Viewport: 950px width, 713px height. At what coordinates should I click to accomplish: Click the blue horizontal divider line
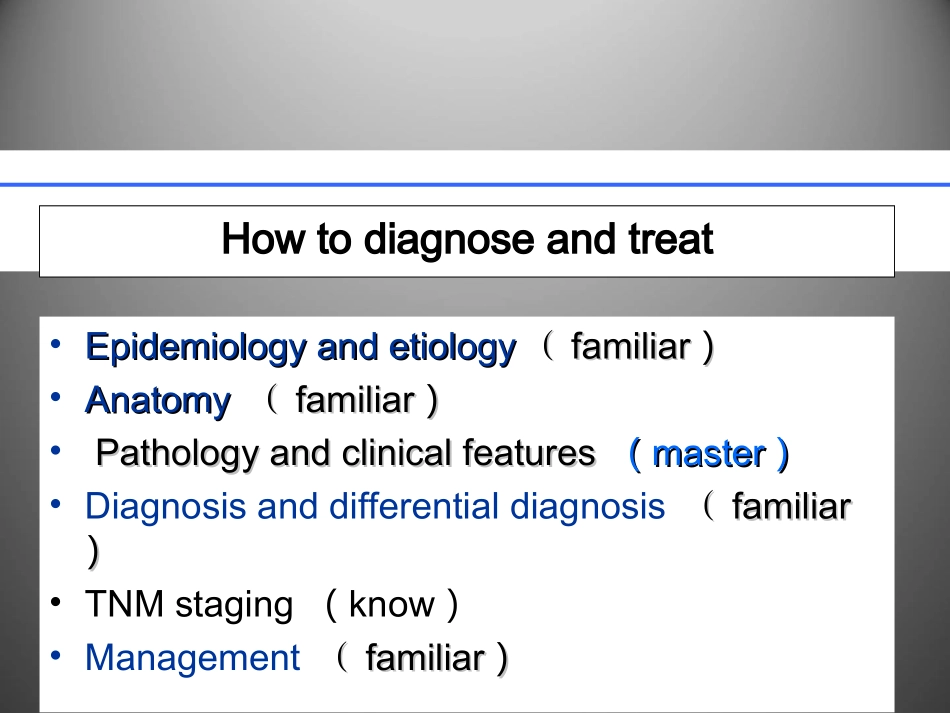(x=475, y=184)
